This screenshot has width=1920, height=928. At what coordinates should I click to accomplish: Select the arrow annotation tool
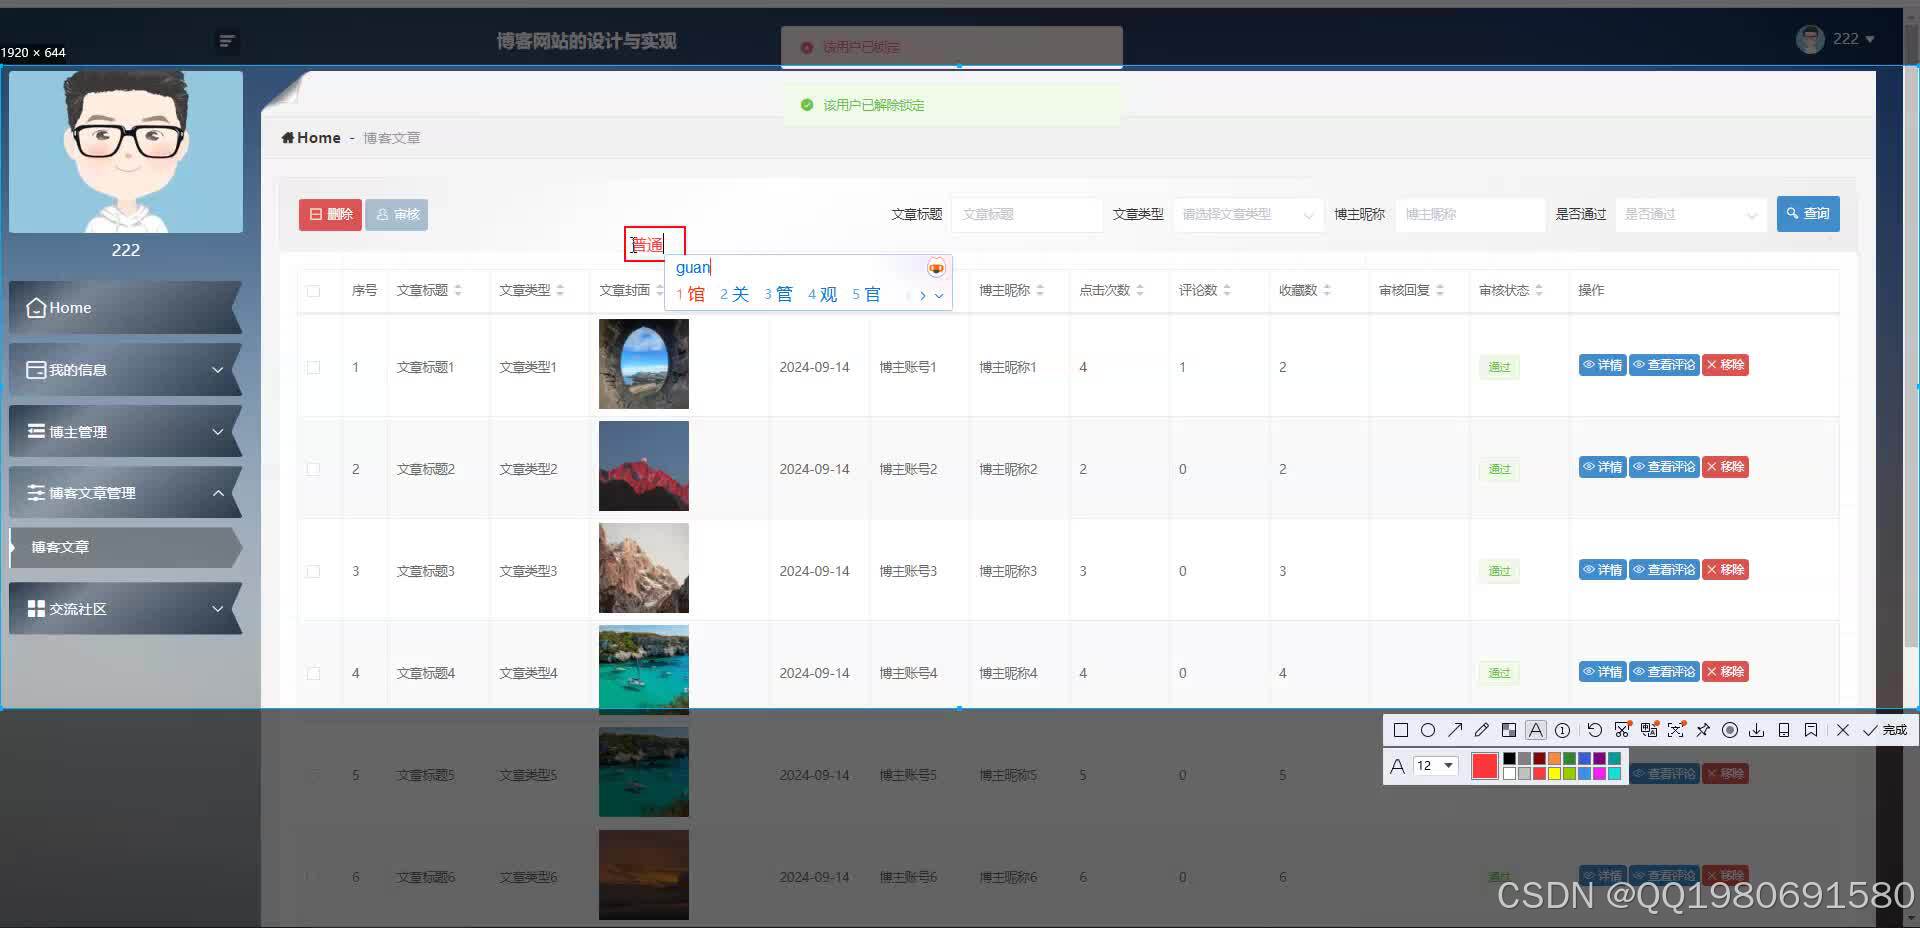click(x=1456, y=730)
